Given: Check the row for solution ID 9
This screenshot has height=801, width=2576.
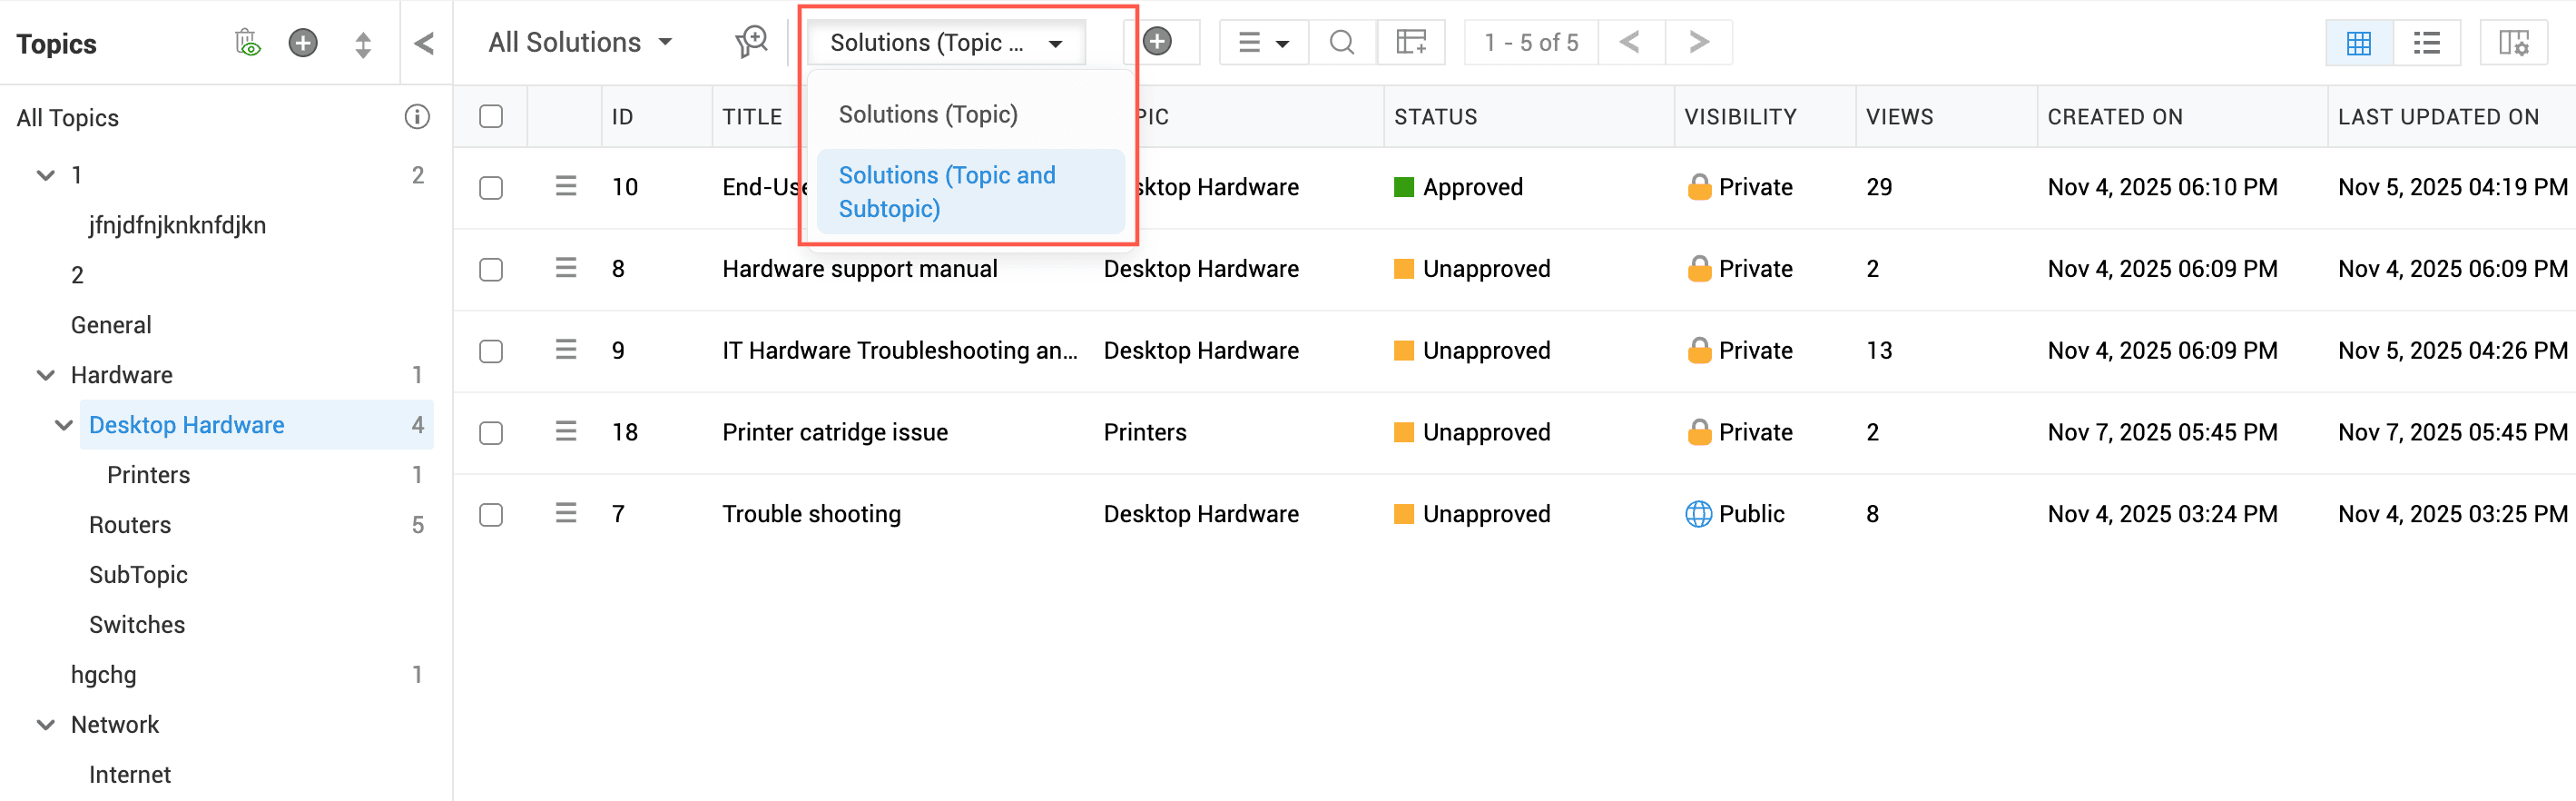Looking at the screenshot, I should coord(491,351).
